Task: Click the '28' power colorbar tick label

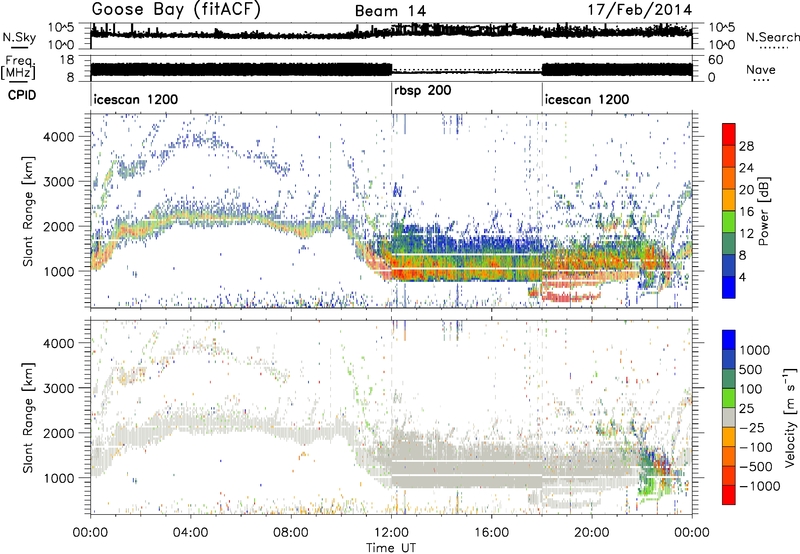Action: pyautogui.click(x=746, y=146)
